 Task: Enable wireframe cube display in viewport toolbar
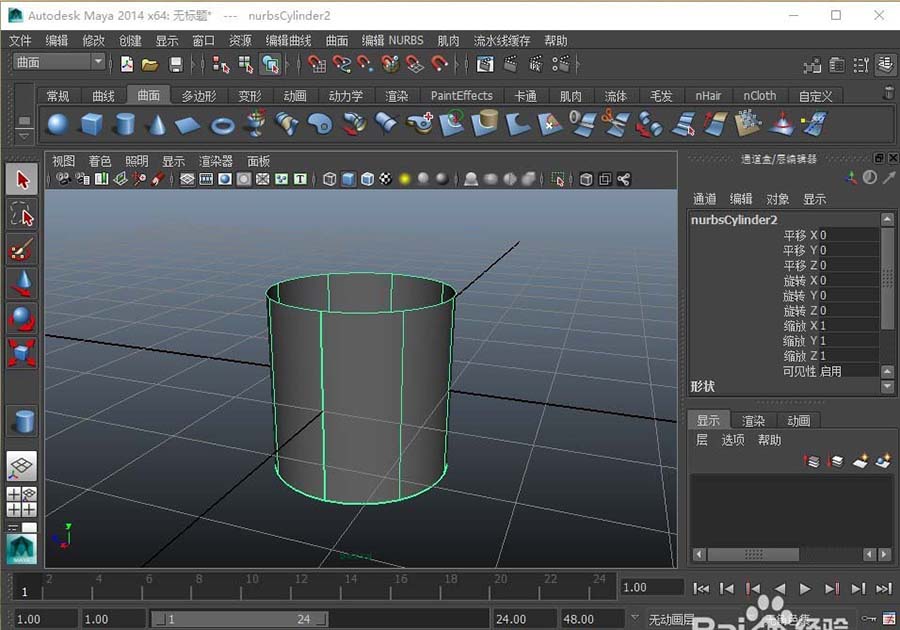tap(329, 179)
